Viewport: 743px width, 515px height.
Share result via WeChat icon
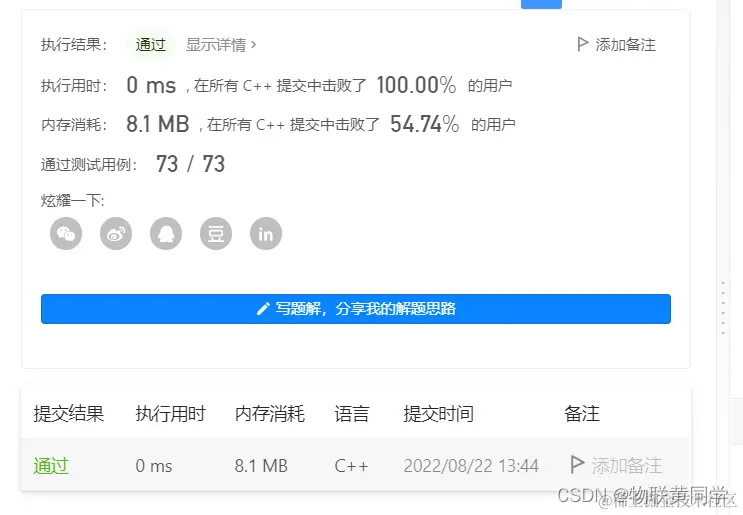coord(66,233)
